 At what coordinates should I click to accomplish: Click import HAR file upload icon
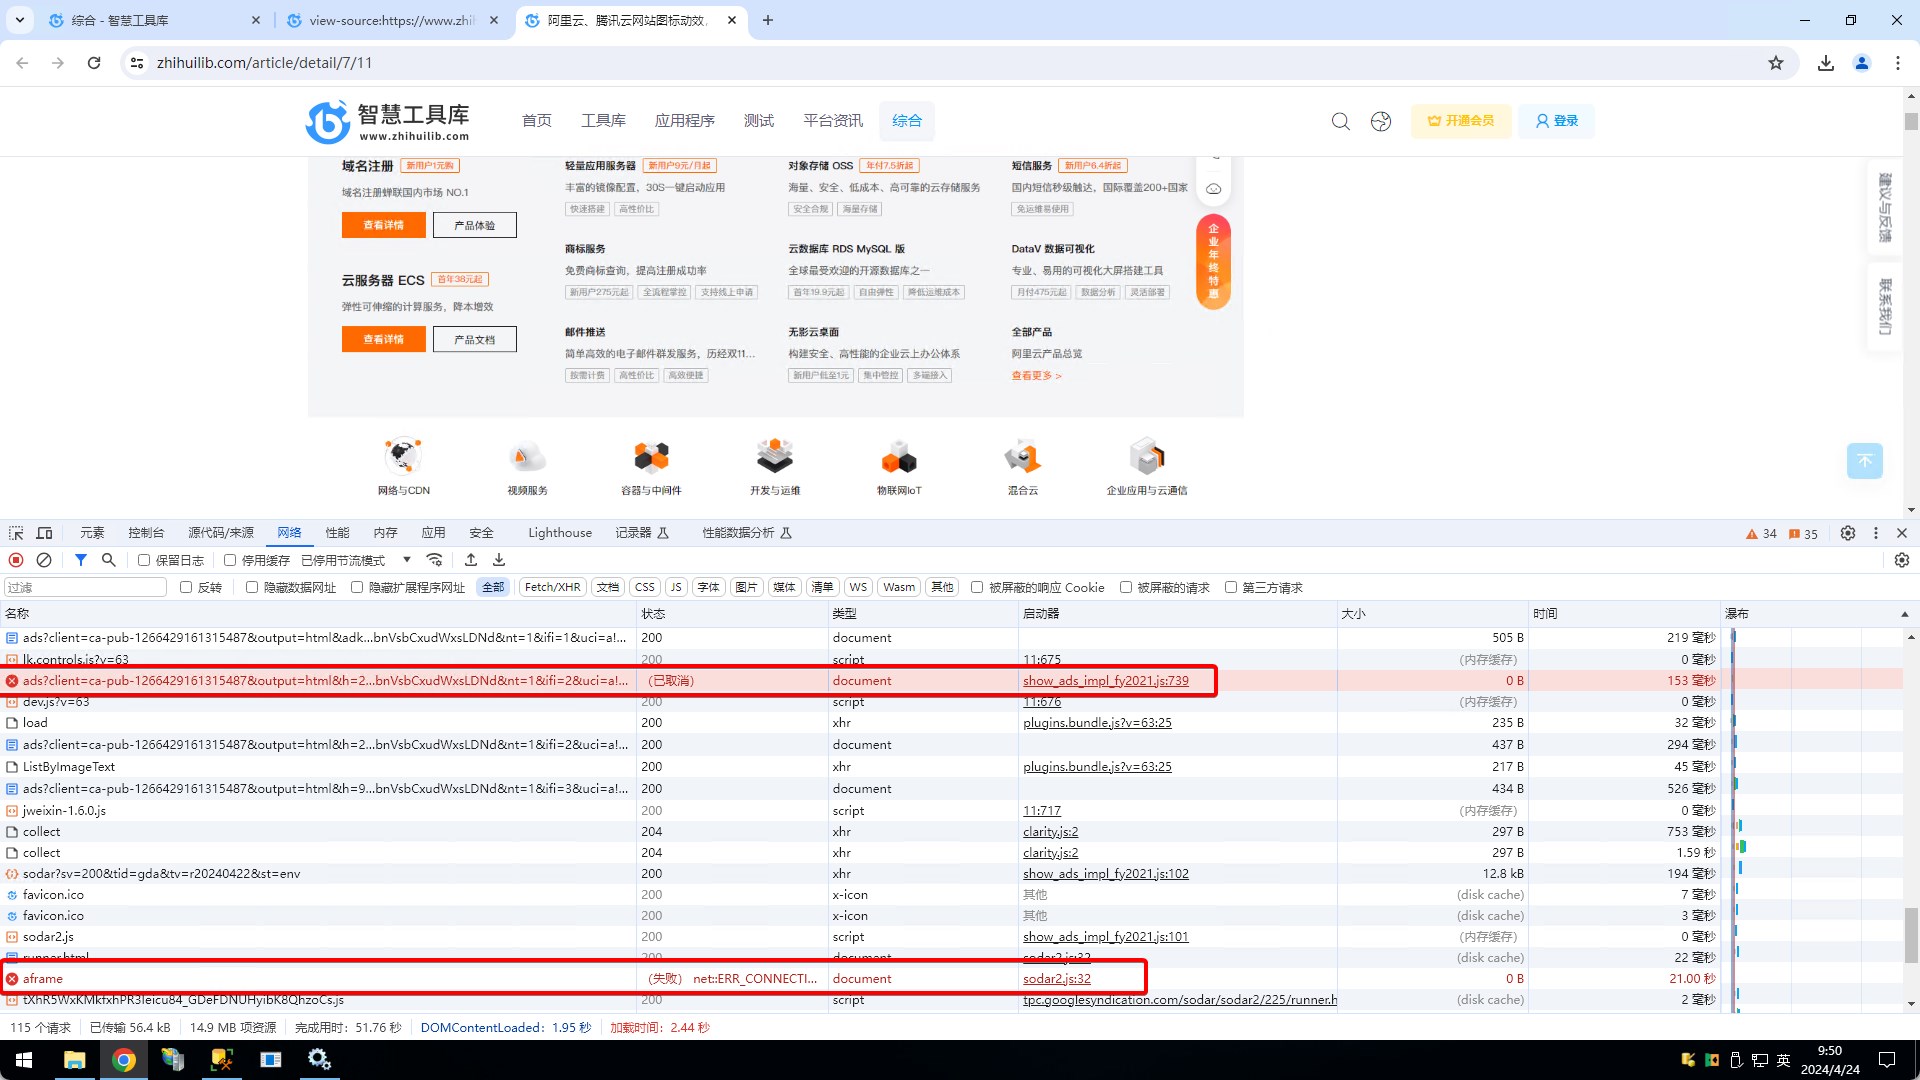pyautogui.click(x=471, y=560)
